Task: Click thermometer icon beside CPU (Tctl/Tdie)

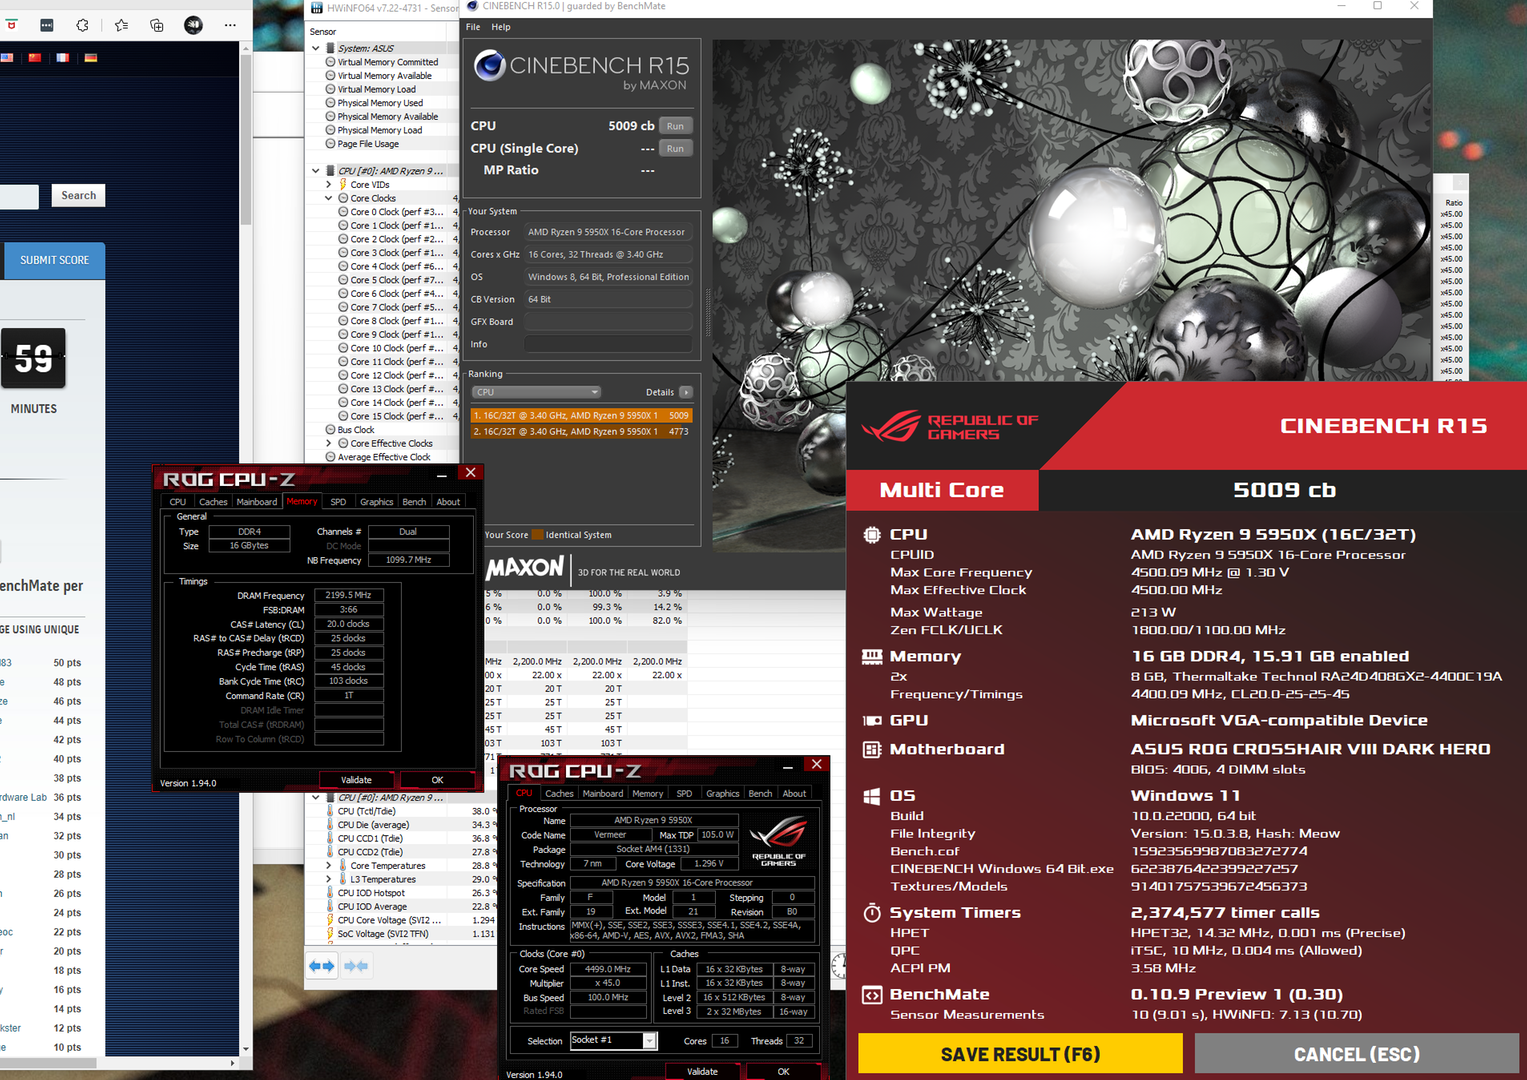Action: [x=330, y=811]
